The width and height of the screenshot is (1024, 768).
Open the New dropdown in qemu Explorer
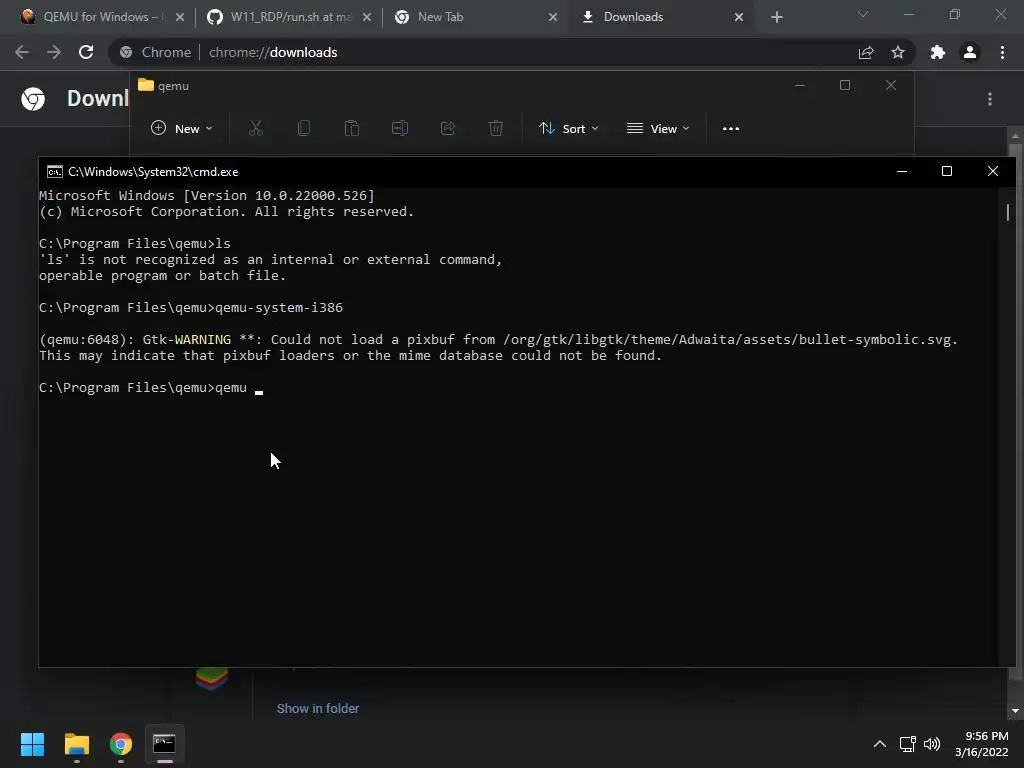[x=182, y=128]
